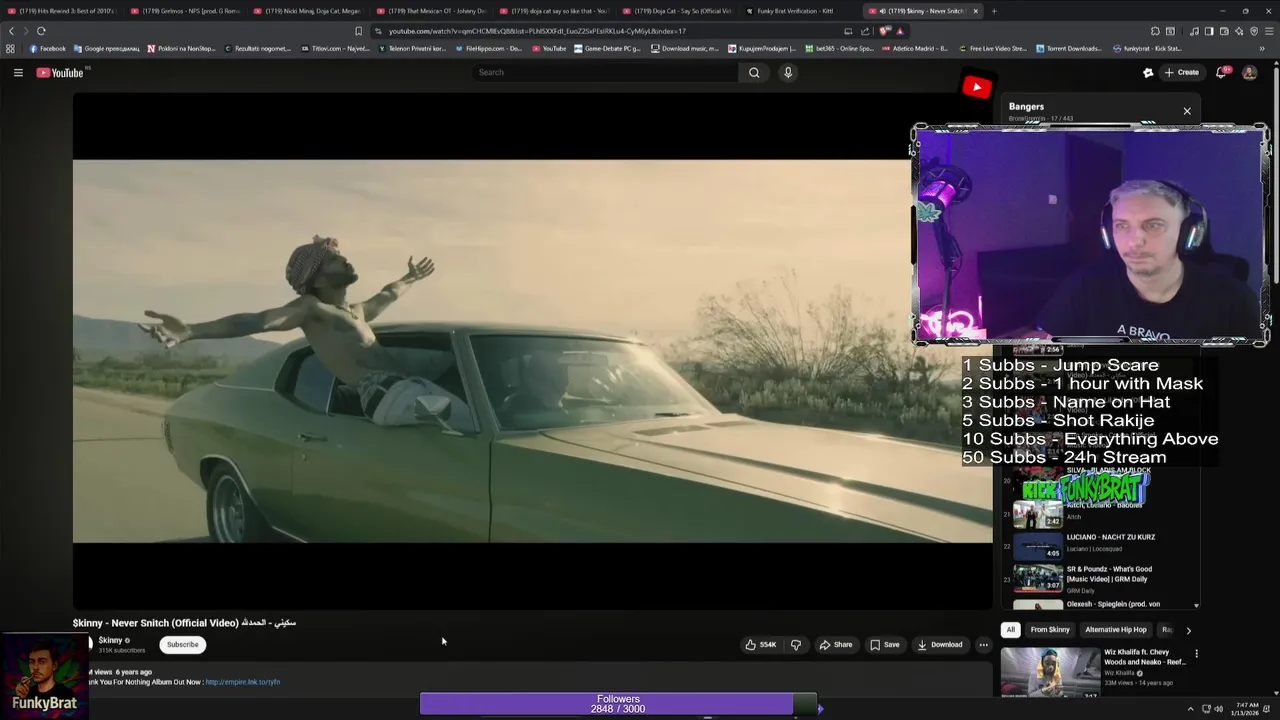Bookmark this page from address bar
The height and width of the screenshot is (720, 1280).
point(359,31)
